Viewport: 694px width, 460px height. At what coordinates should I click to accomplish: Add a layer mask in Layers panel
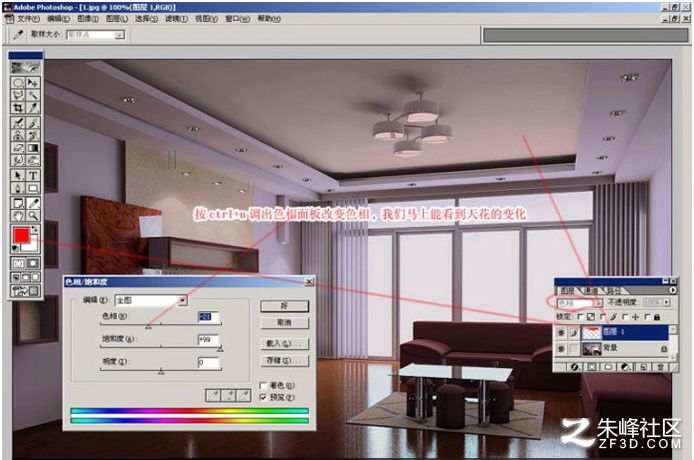pyautogui.click(x=592, y=367)
